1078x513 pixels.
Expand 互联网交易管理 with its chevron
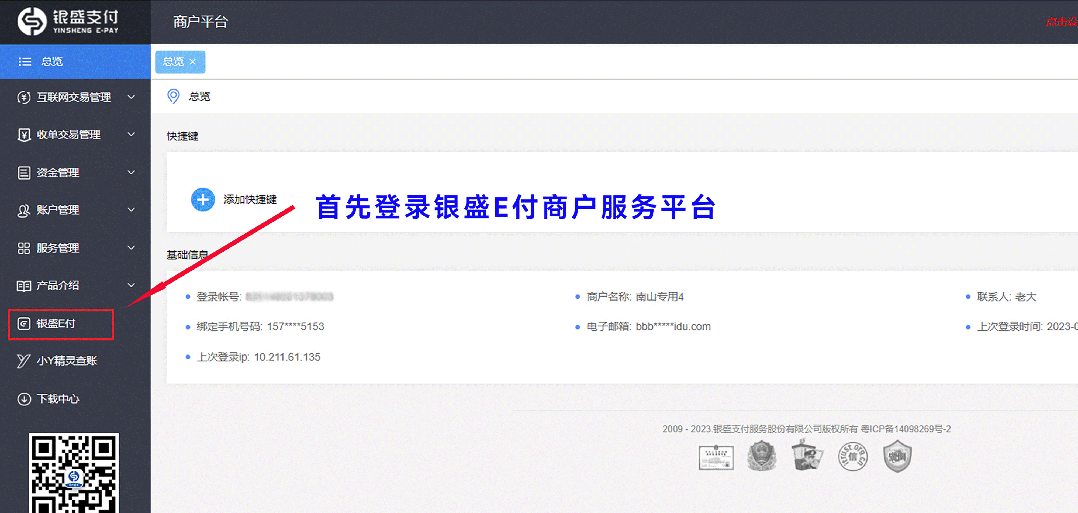point(131,98)
